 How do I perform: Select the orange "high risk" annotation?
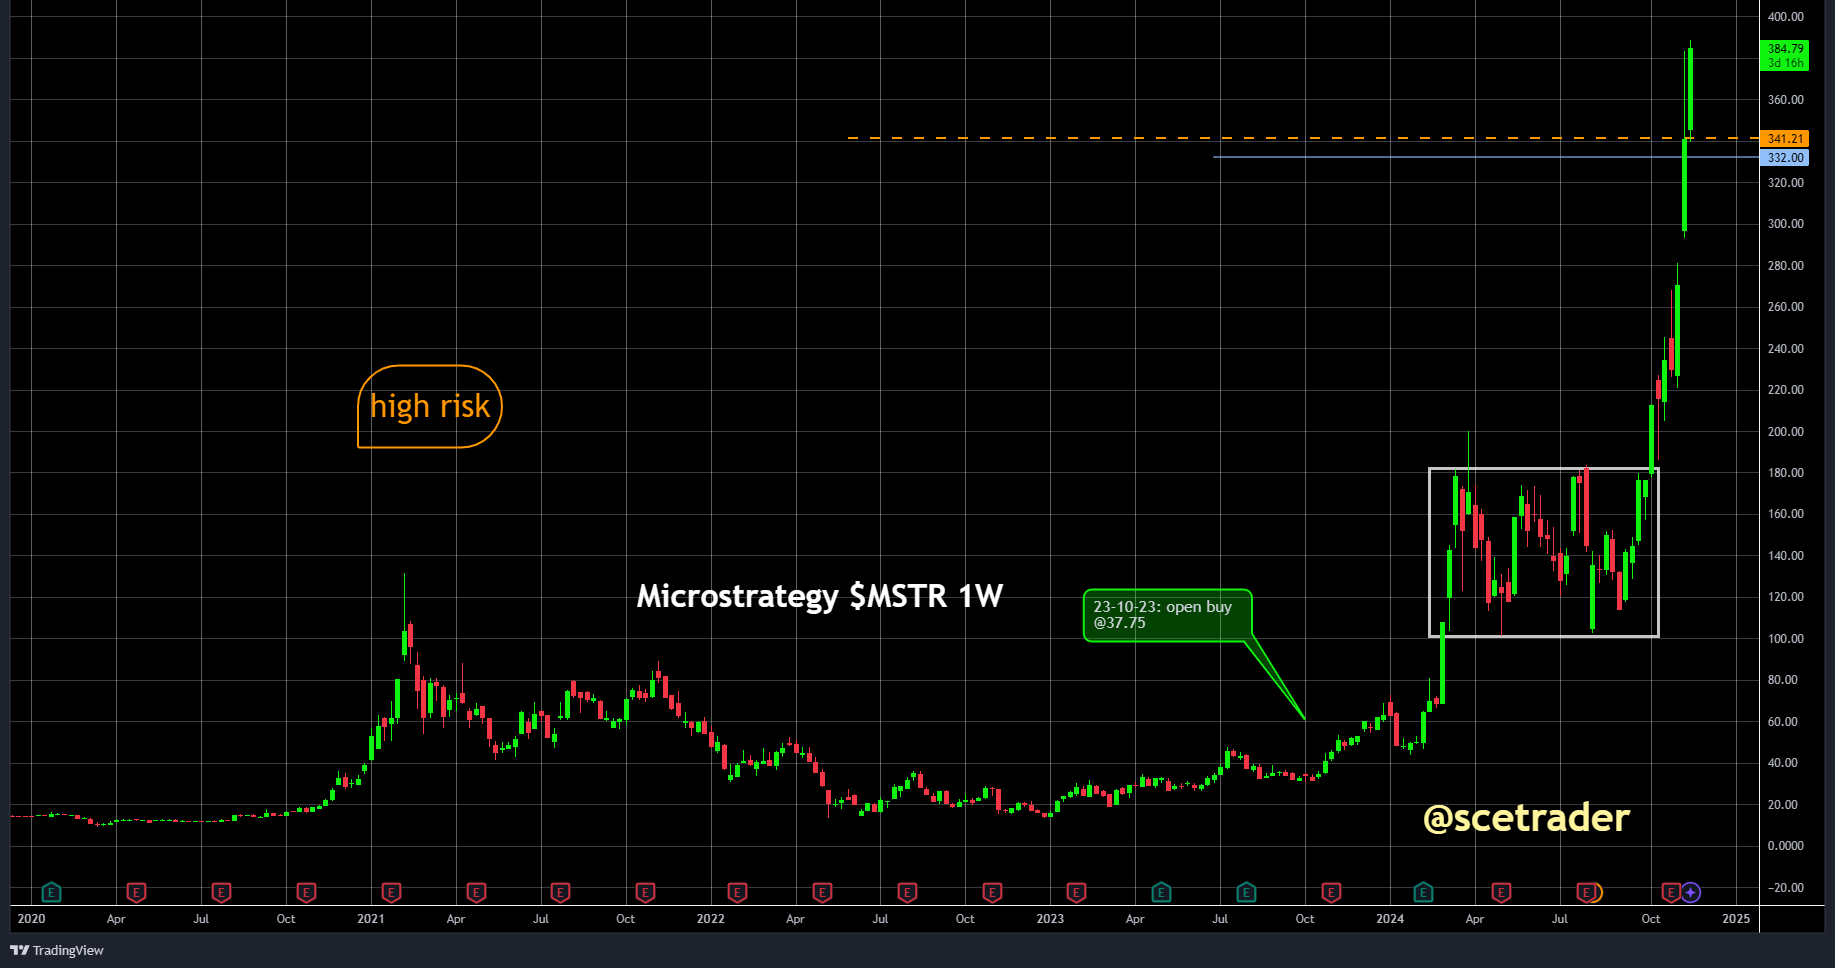click(x=430, y=407)
